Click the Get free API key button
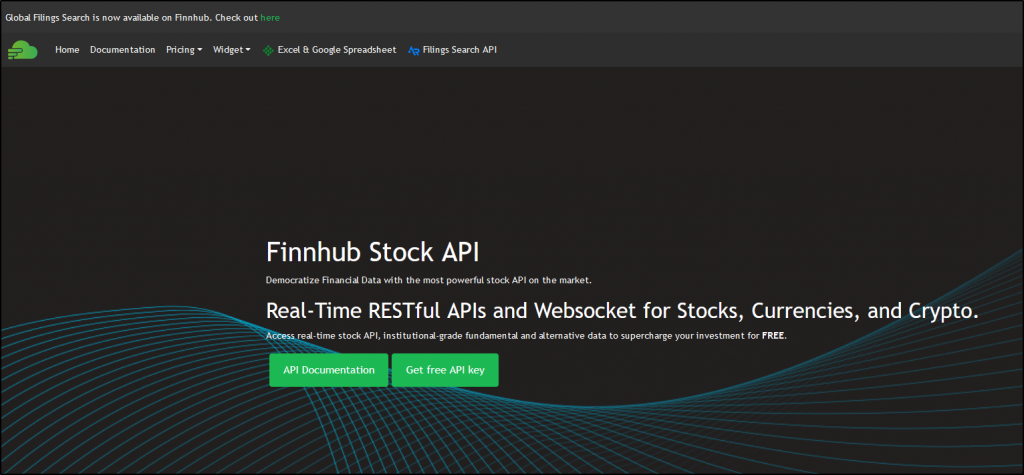Viewport: 1024px width, 475px height. (x=445, y=370)
